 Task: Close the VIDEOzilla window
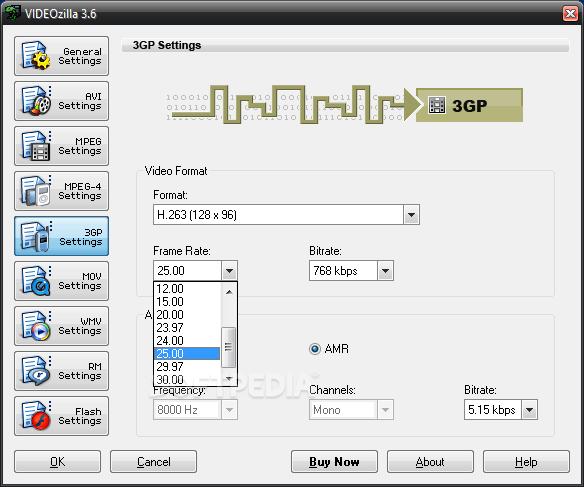click(x=570, y=14)
